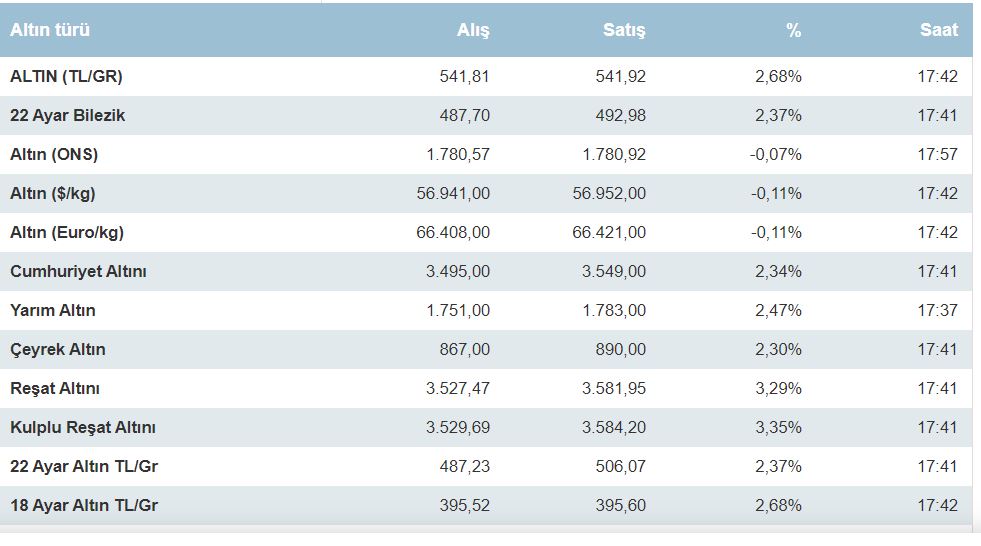The width and height of the screenshot is (981, 546).
Task: Open the 22 Ayar Altın TL/Gr row
Action: click(x=84, y=466)
